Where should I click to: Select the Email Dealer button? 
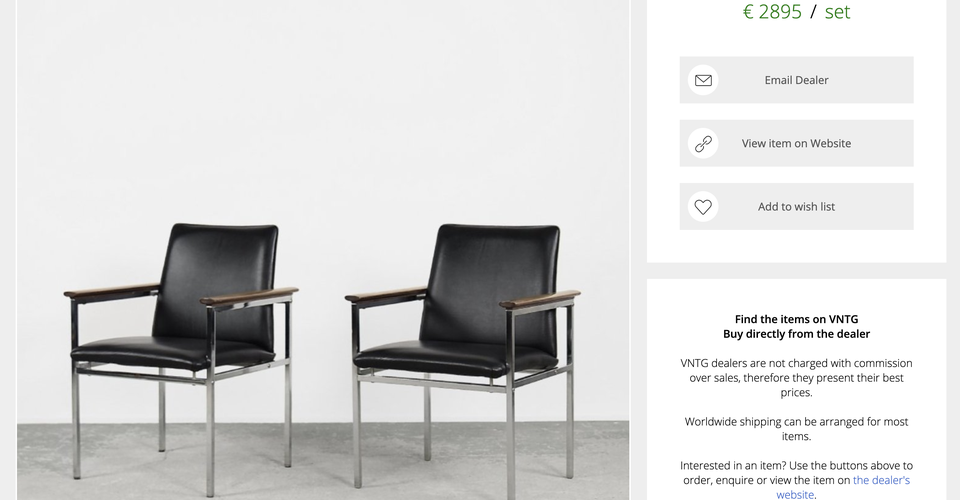(796, 80)
